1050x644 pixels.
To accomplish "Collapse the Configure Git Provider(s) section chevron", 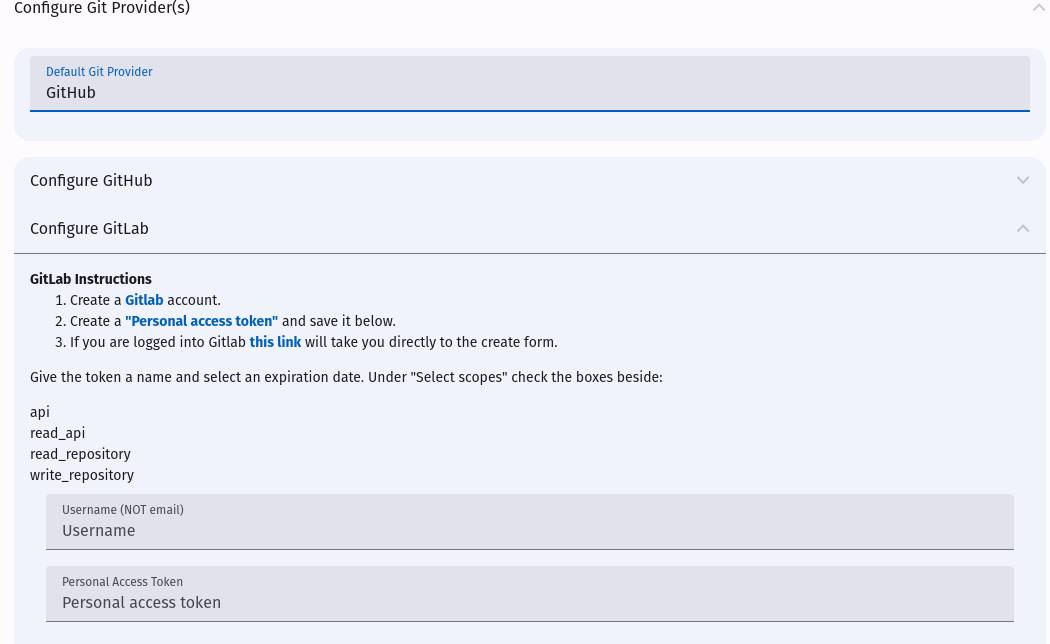I will [1038, 7].
